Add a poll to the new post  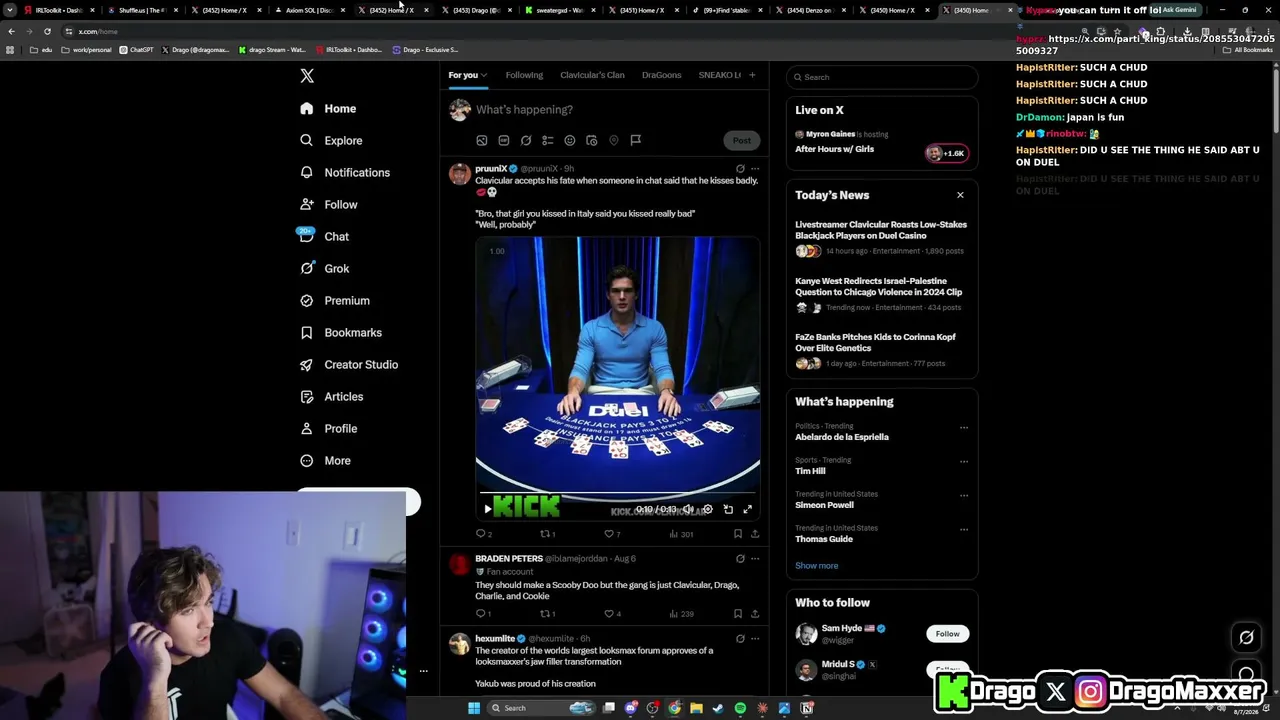[548, 140]
